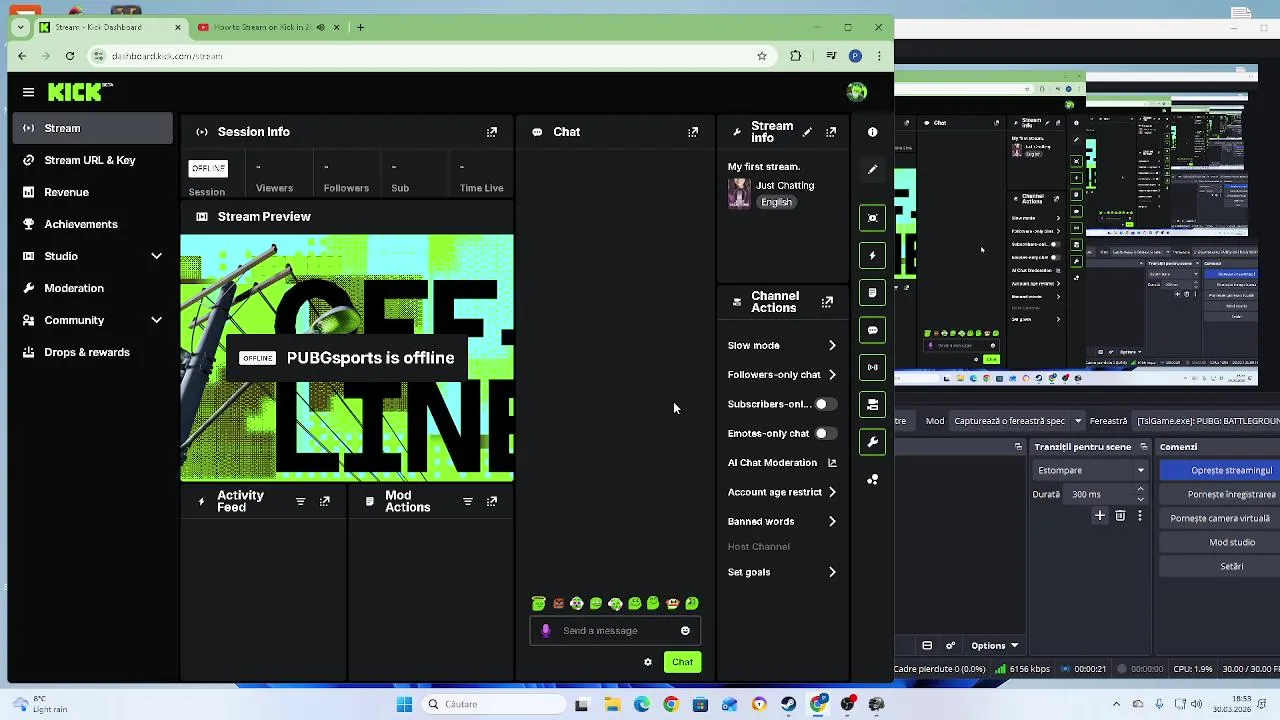Image resolution: width=1280 pixels, height=720 pixels.
Task: Bookmark this page with the star icon
Action: pos(762,56)
